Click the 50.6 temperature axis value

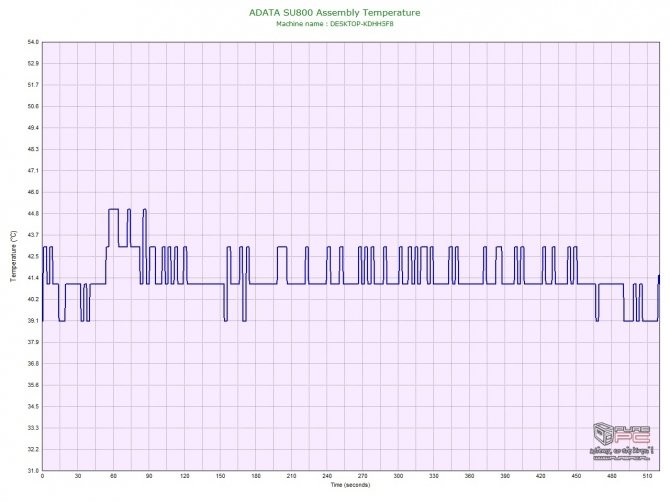33,106
